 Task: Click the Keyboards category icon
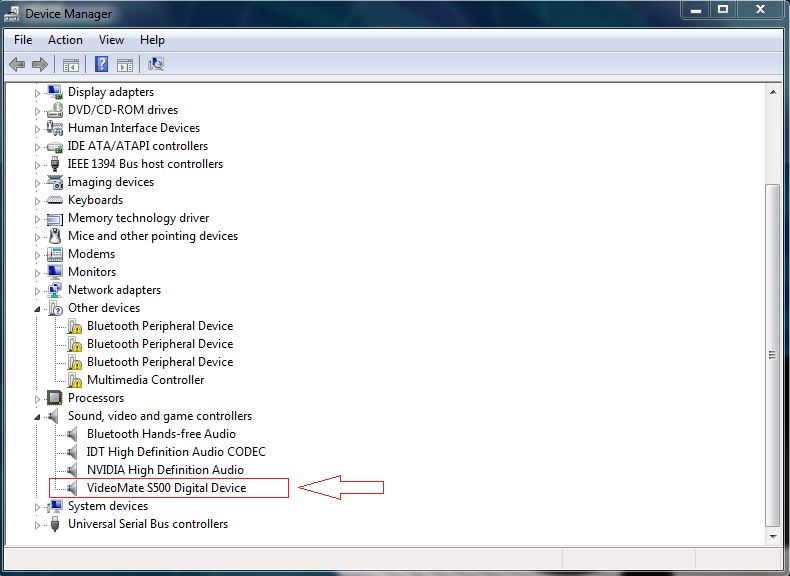(54, 200)
